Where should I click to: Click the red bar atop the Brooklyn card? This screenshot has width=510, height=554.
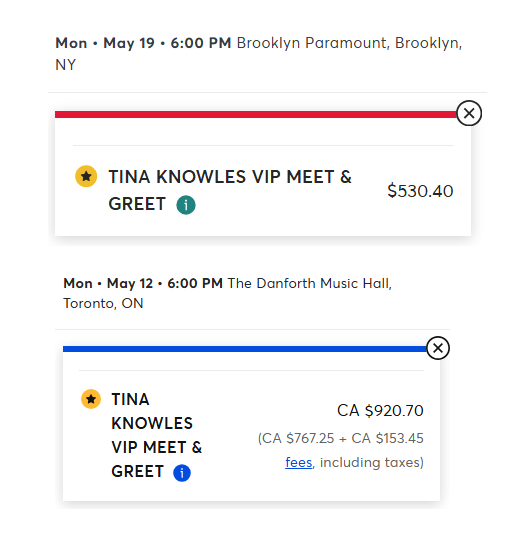pyautogui.click(x=256, y=114)
